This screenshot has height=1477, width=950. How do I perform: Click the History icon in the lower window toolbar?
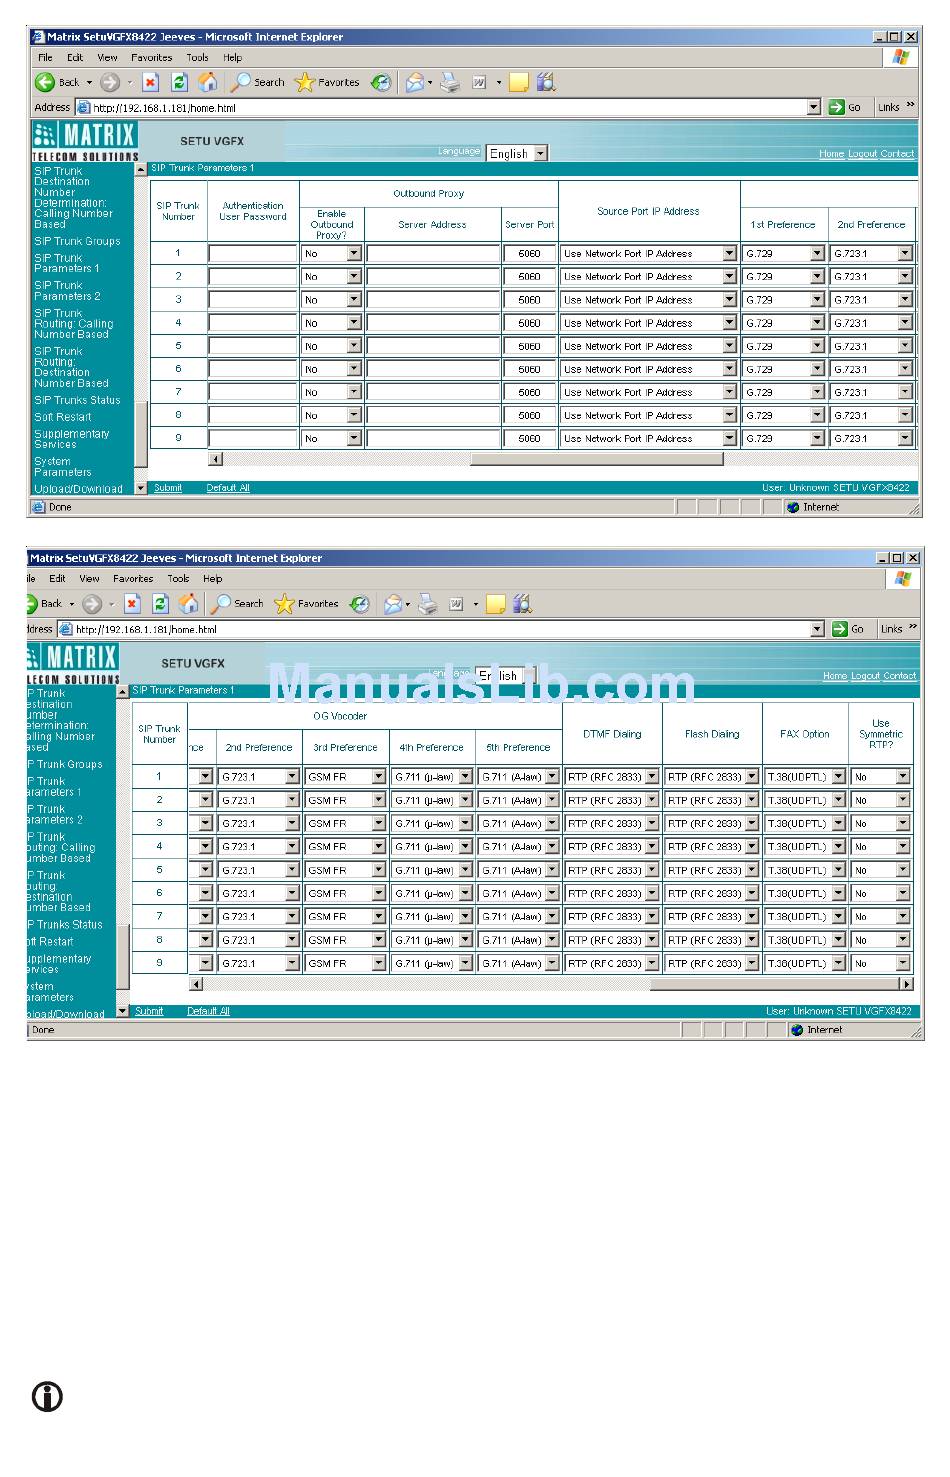coord(360,604)
